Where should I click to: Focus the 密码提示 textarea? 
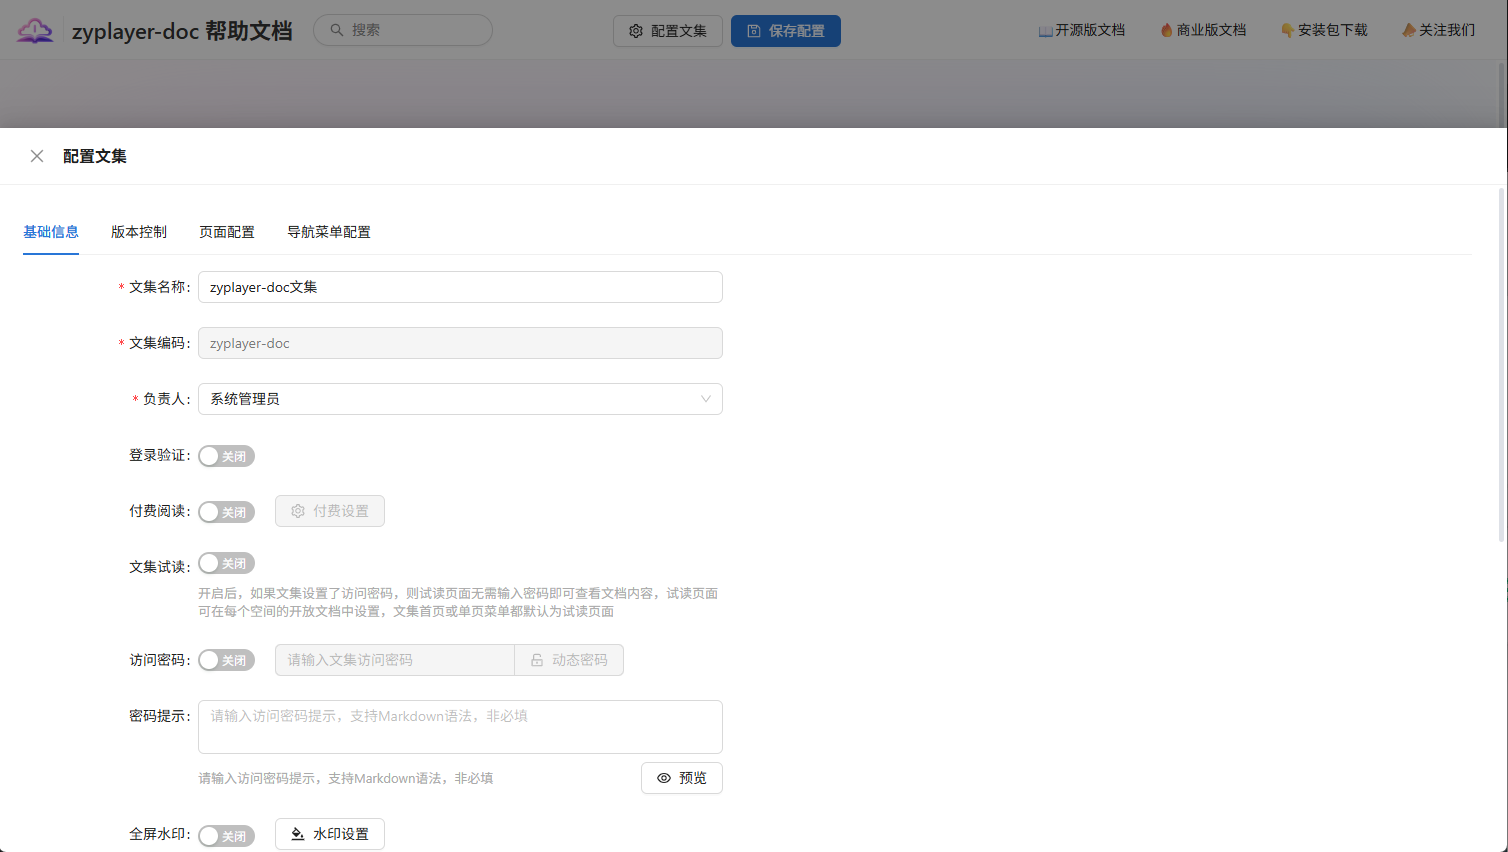(x=460, y=727)
